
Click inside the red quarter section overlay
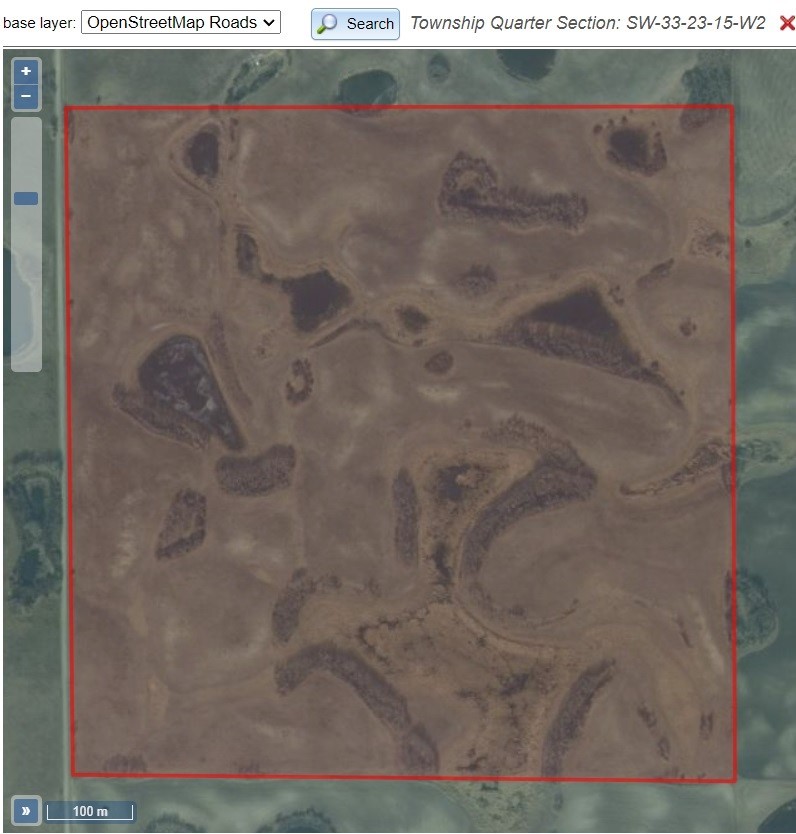pyautogui.click(x=402, y=444)
